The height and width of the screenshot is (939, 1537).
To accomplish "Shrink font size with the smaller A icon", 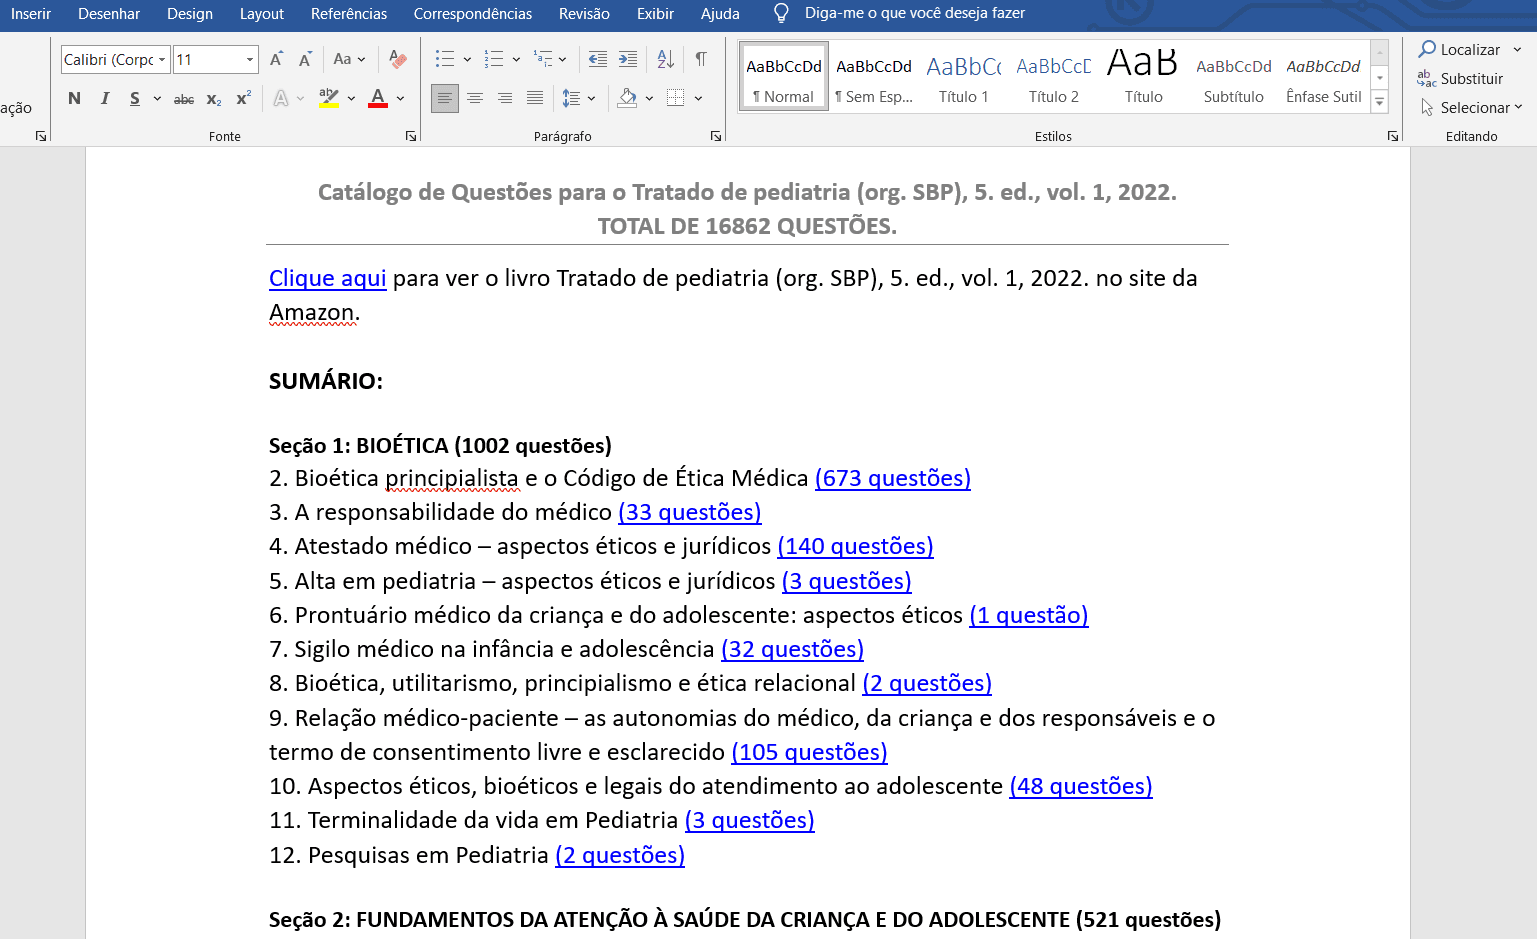I will pos(305,60).
